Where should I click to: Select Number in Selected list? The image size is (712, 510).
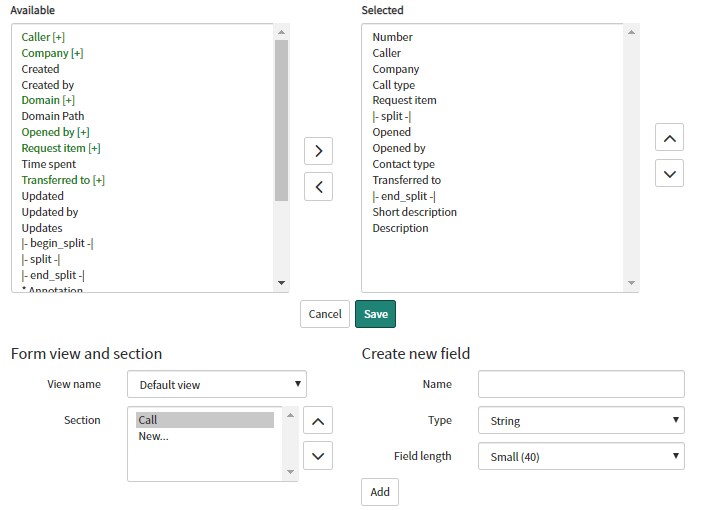(393, 37)
